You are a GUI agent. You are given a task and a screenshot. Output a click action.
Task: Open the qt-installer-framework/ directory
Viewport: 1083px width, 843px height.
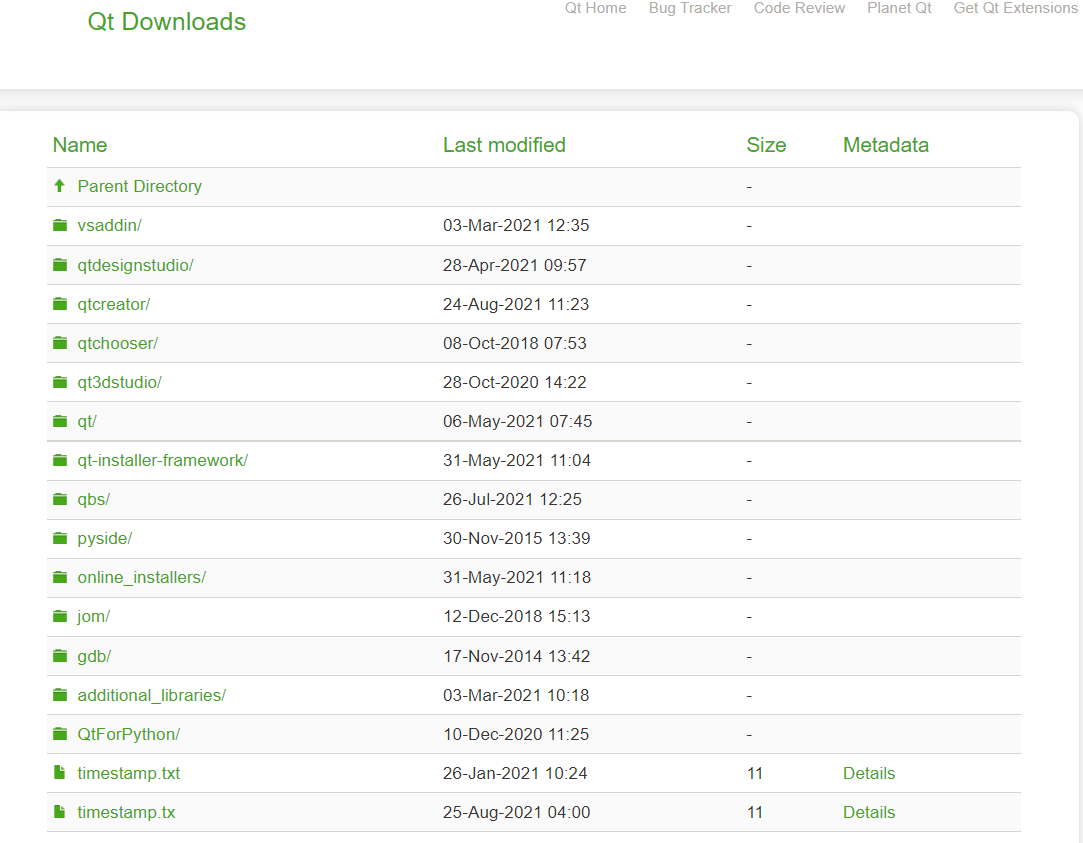[162, 461]
